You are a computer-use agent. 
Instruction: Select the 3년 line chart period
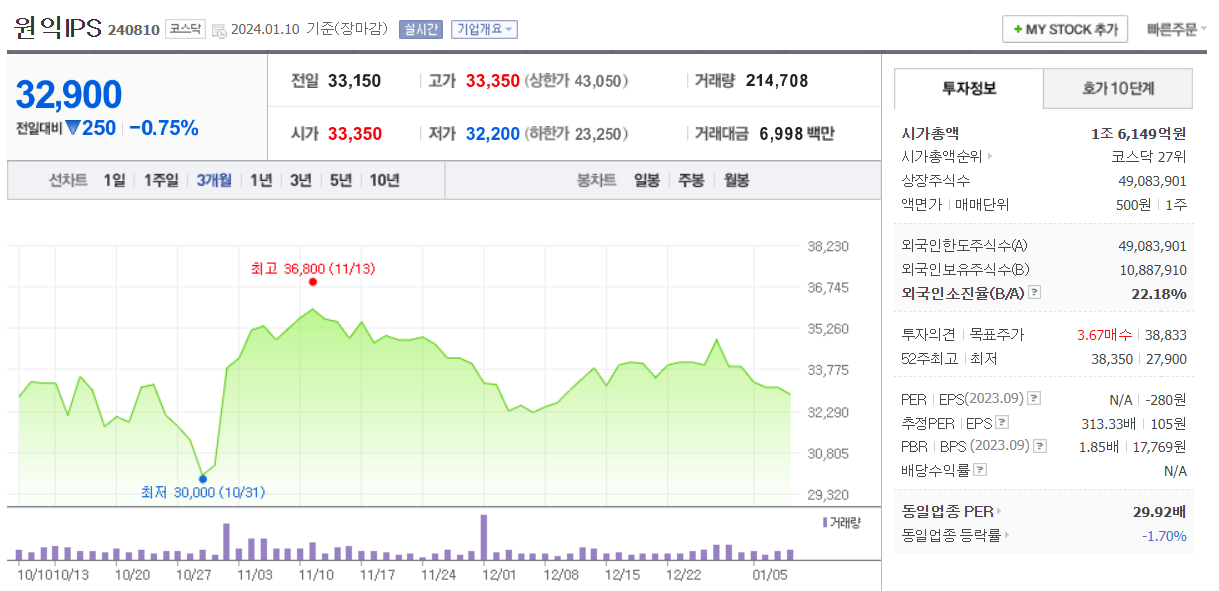point(301,180)
